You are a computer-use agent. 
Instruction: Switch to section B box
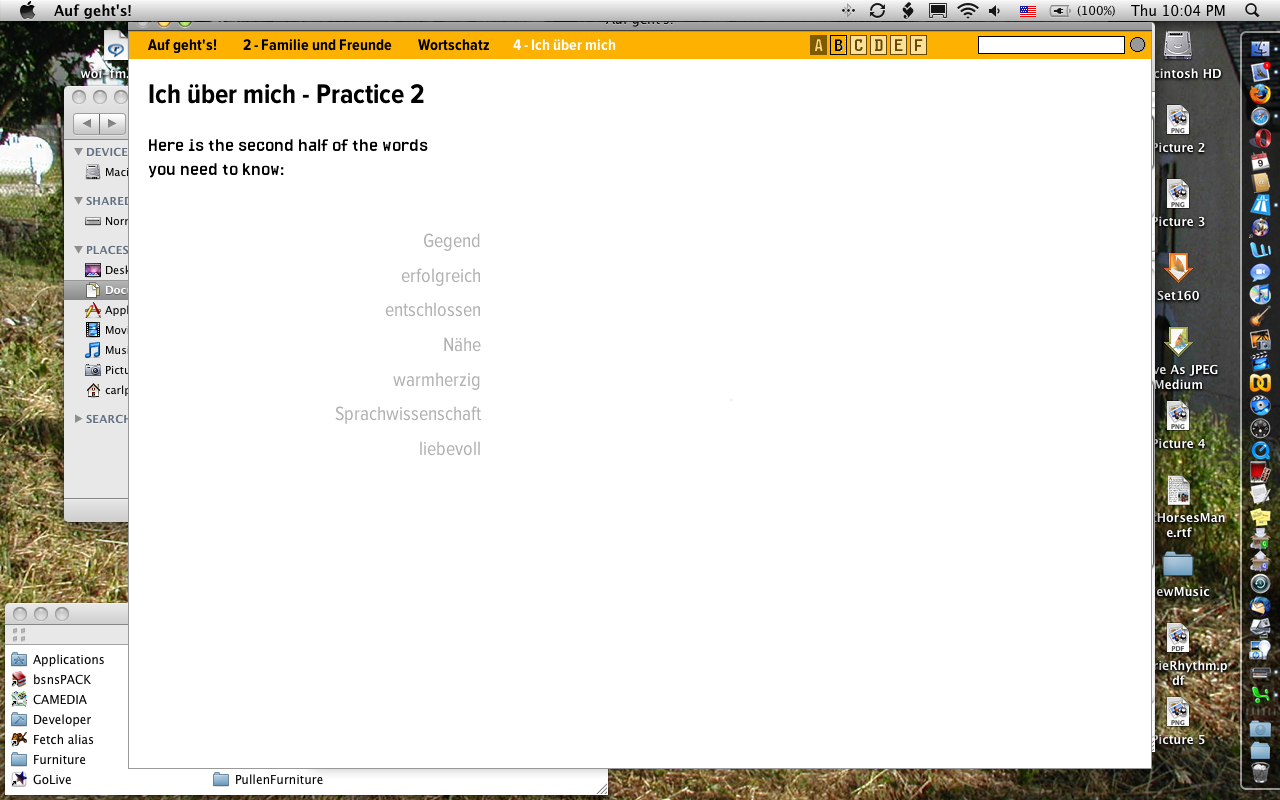pyautogui.click(x=838, y=45)
